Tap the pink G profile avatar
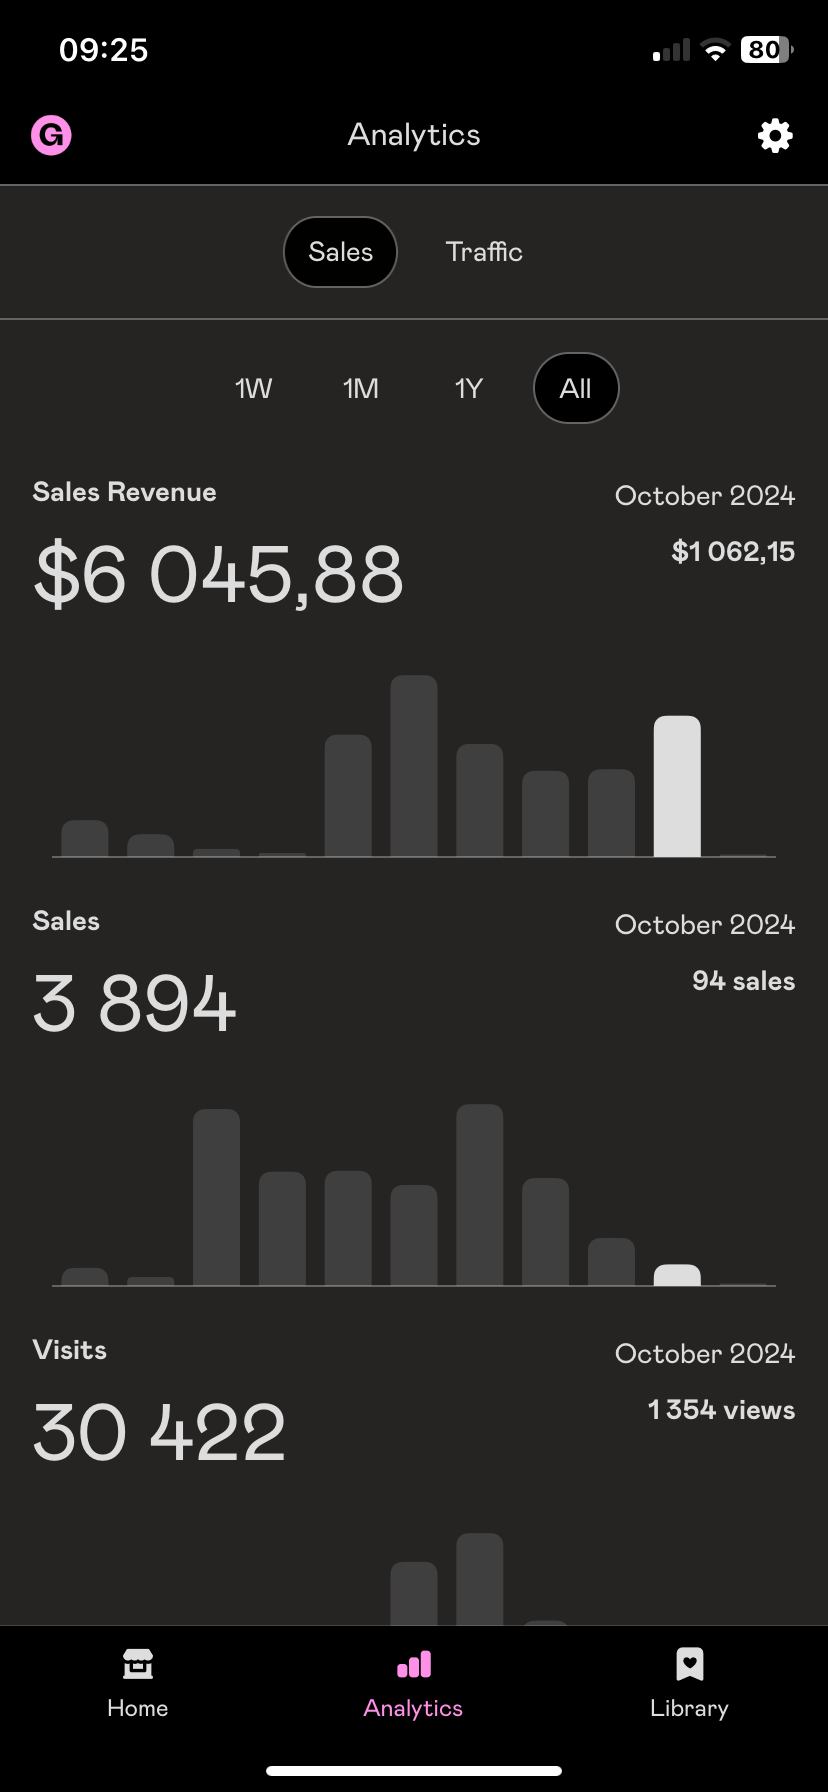Screen dimensions: 828x1792 click(x=51, y=135)
